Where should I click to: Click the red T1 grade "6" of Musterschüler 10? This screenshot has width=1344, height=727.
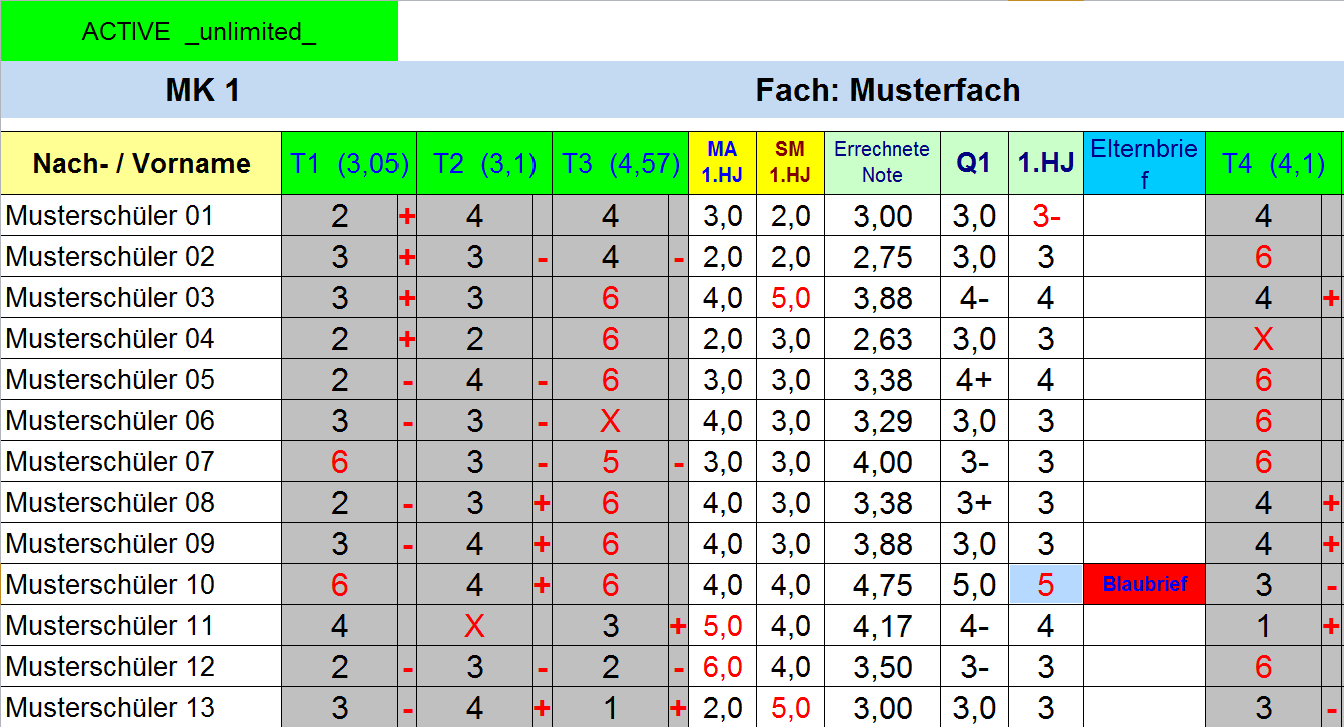tap(340, 585)
